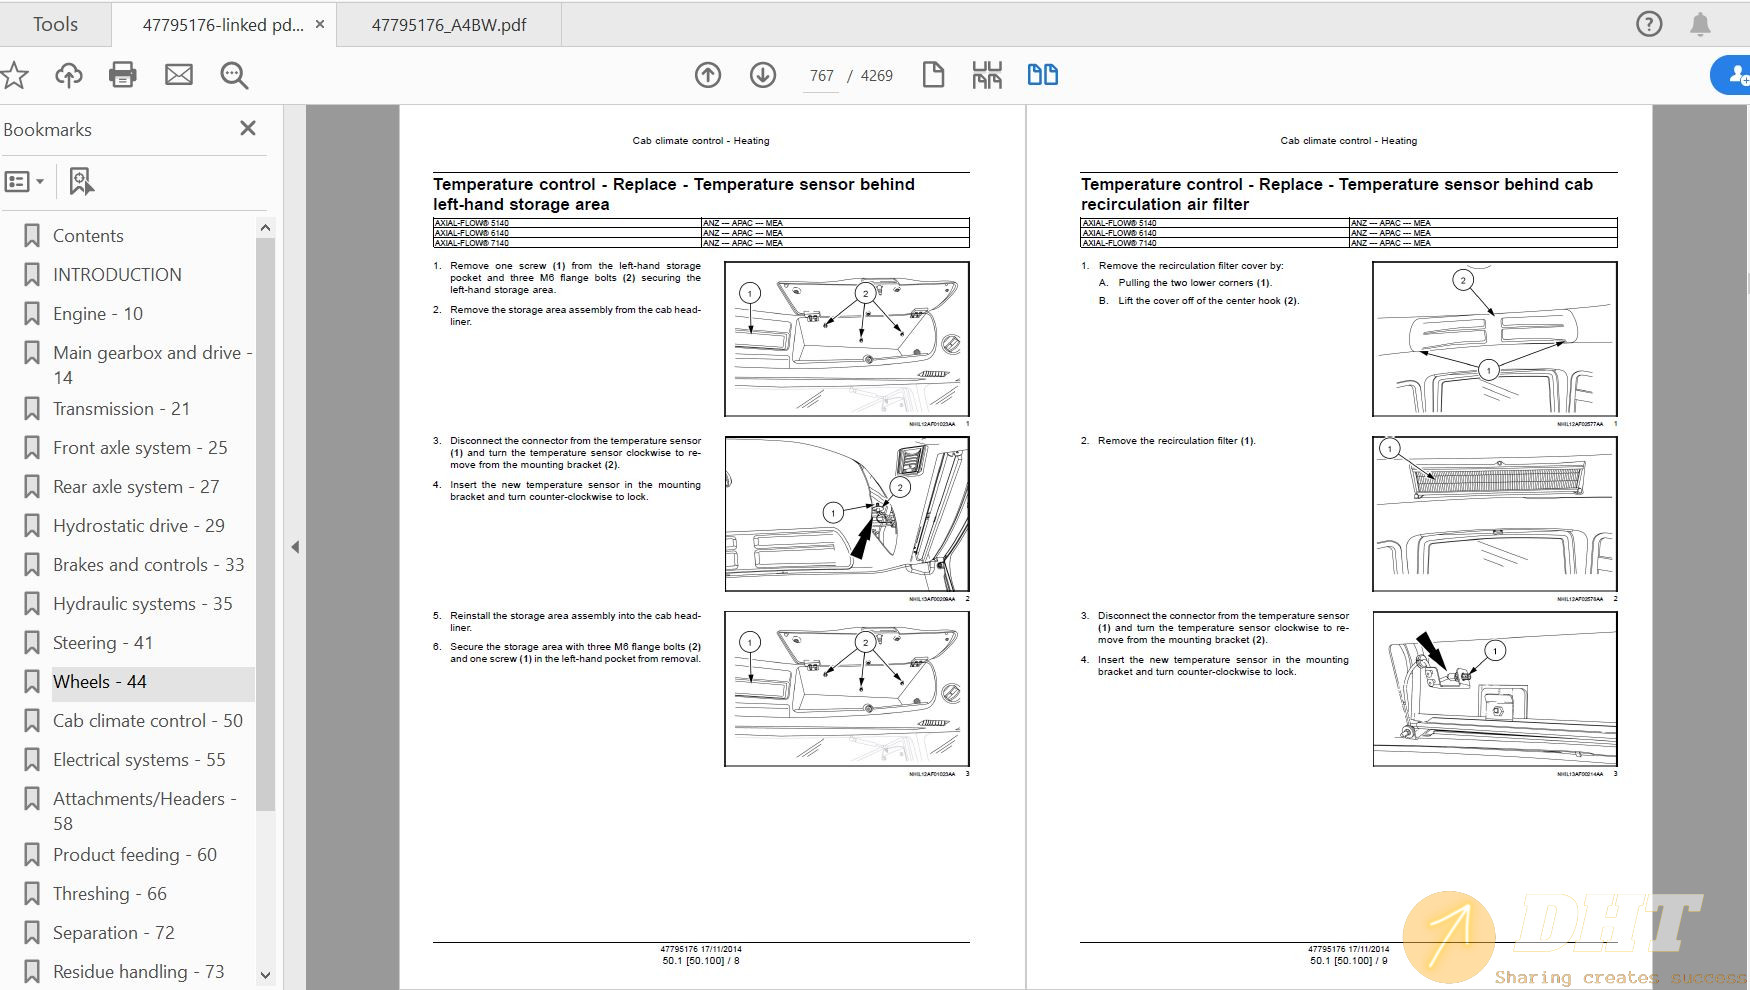Click the find current bookmark icon
The image size is (1750, 990).
pos(81,182)
